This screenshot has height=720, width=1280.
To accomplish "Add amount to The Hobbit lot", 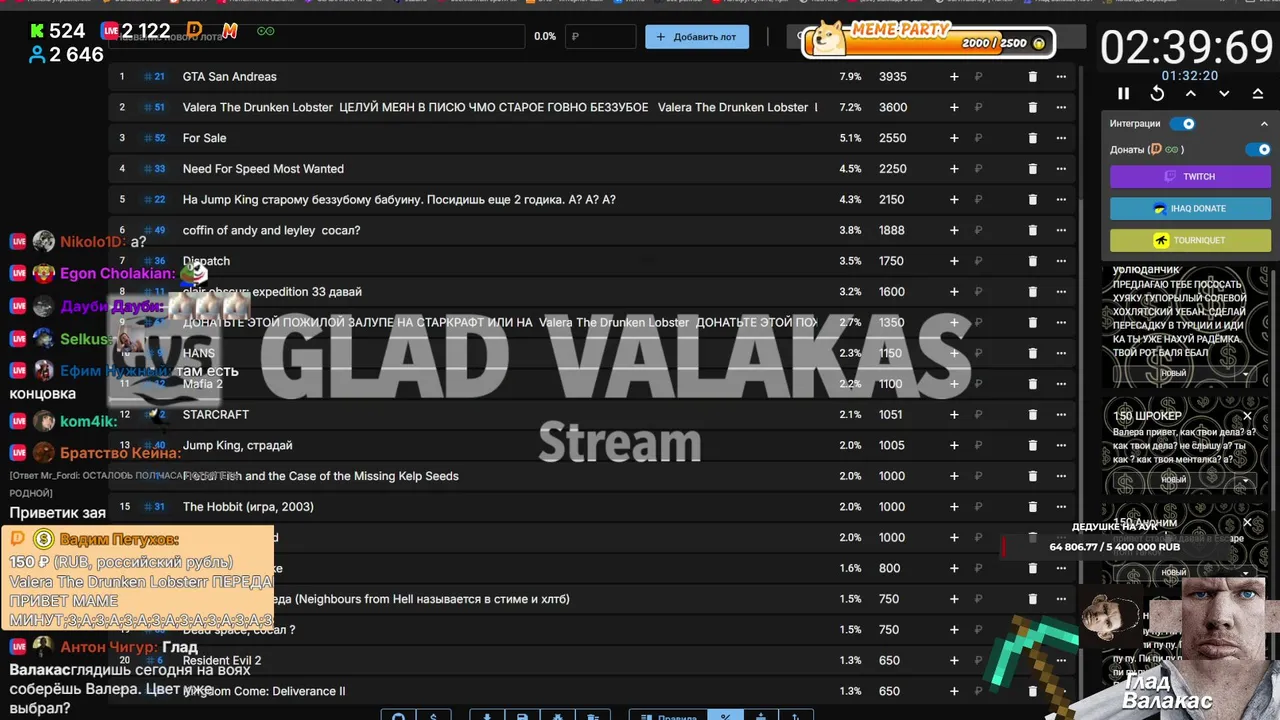I will tap(954, 507).
